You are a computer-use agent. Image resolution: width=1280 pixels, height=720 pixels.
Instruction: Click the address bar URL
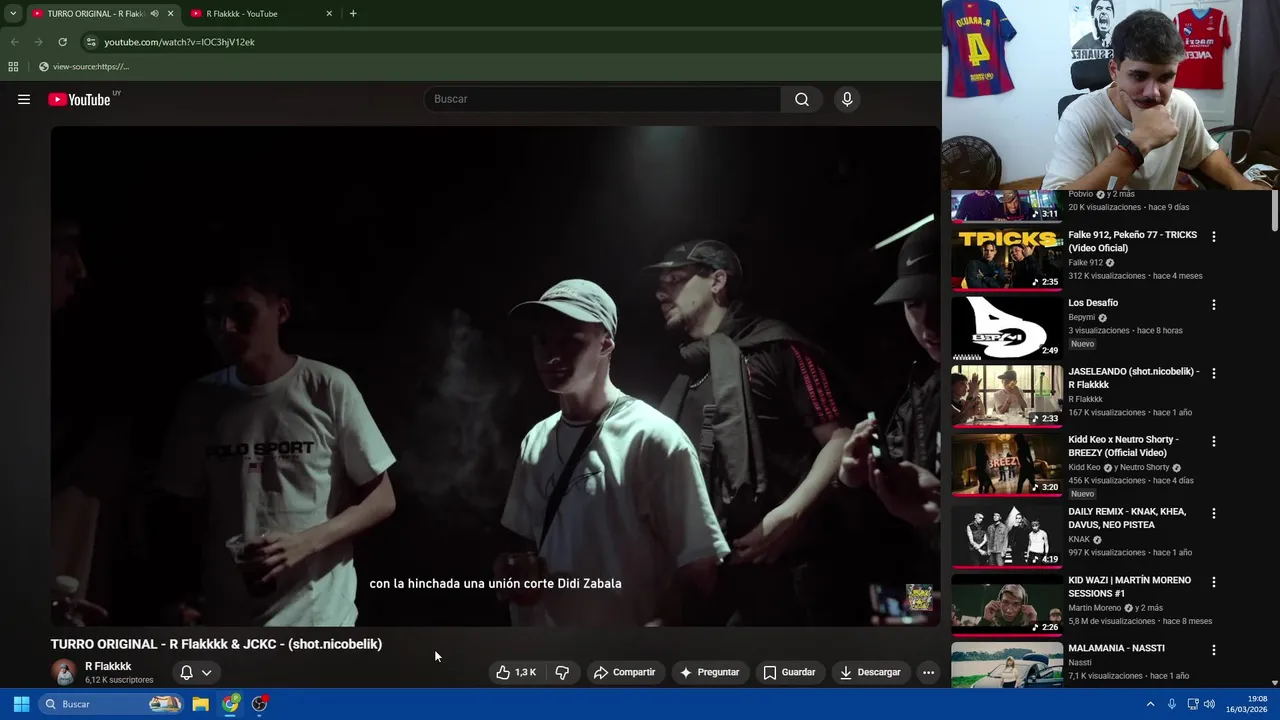tap(180, 42)
